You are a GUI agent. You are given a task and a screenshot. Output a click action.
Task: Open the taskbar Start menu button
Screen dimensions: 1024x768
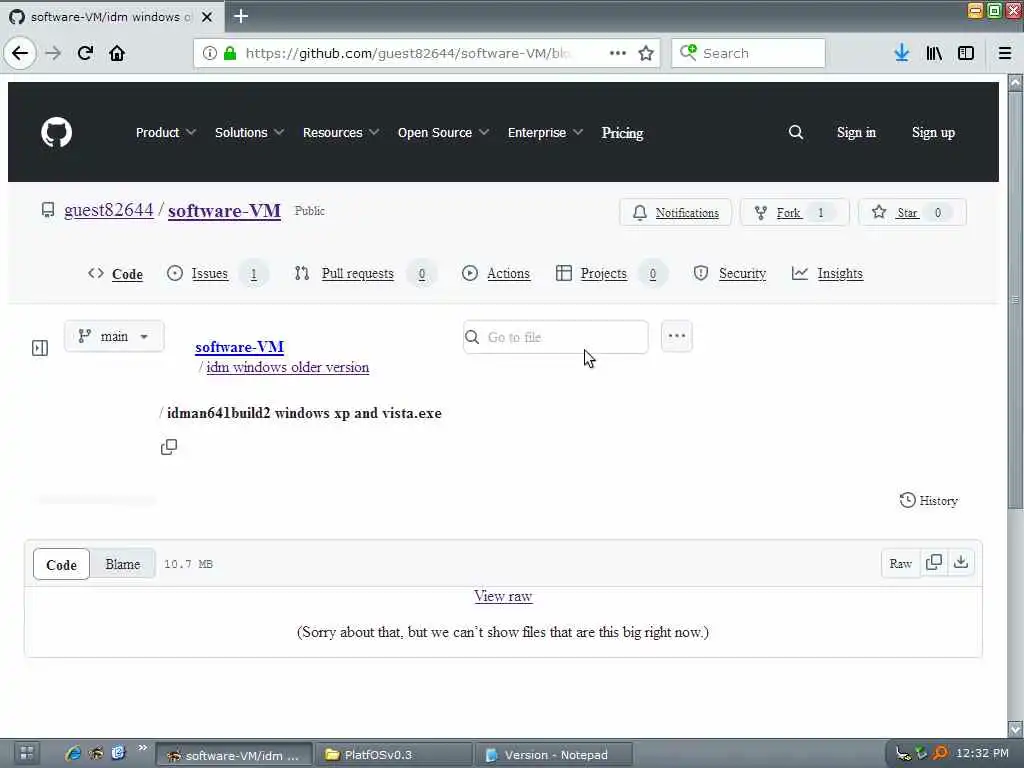pyautogui.click(x=27, y=754)
